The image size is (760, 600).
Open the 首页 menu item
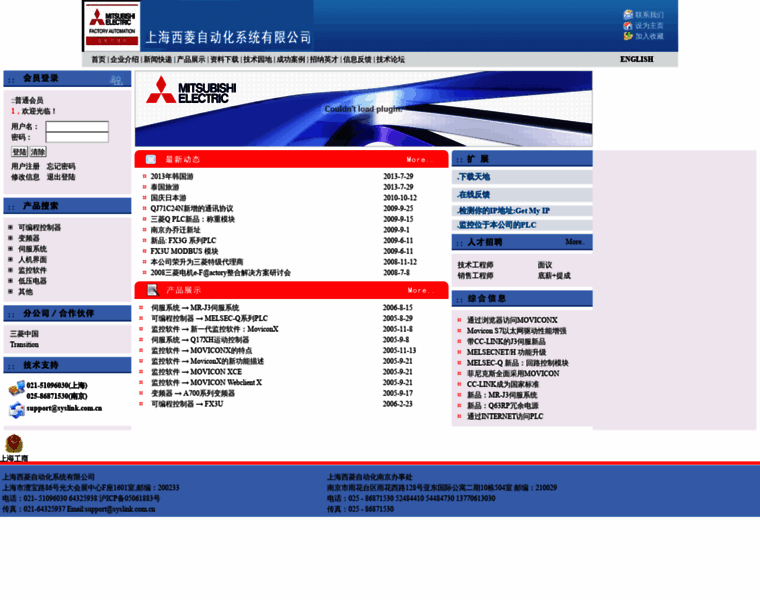tap(98, 60)
